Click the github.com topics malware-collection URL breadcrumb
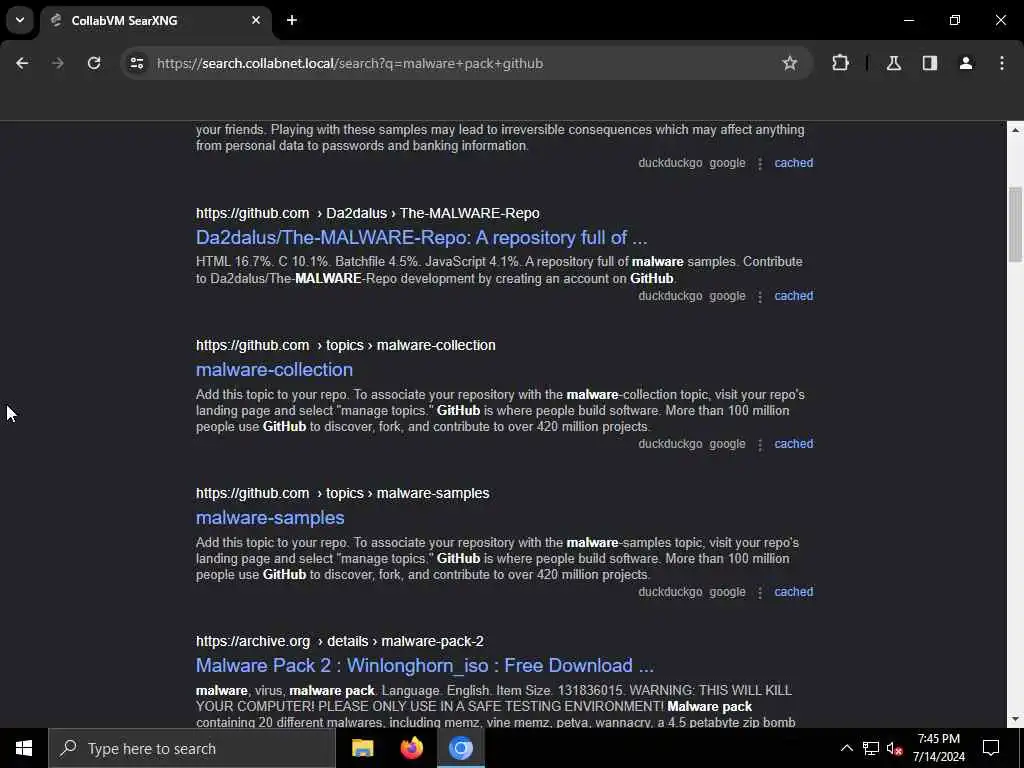Screen dimensions: 1024x768 (345, 345)
